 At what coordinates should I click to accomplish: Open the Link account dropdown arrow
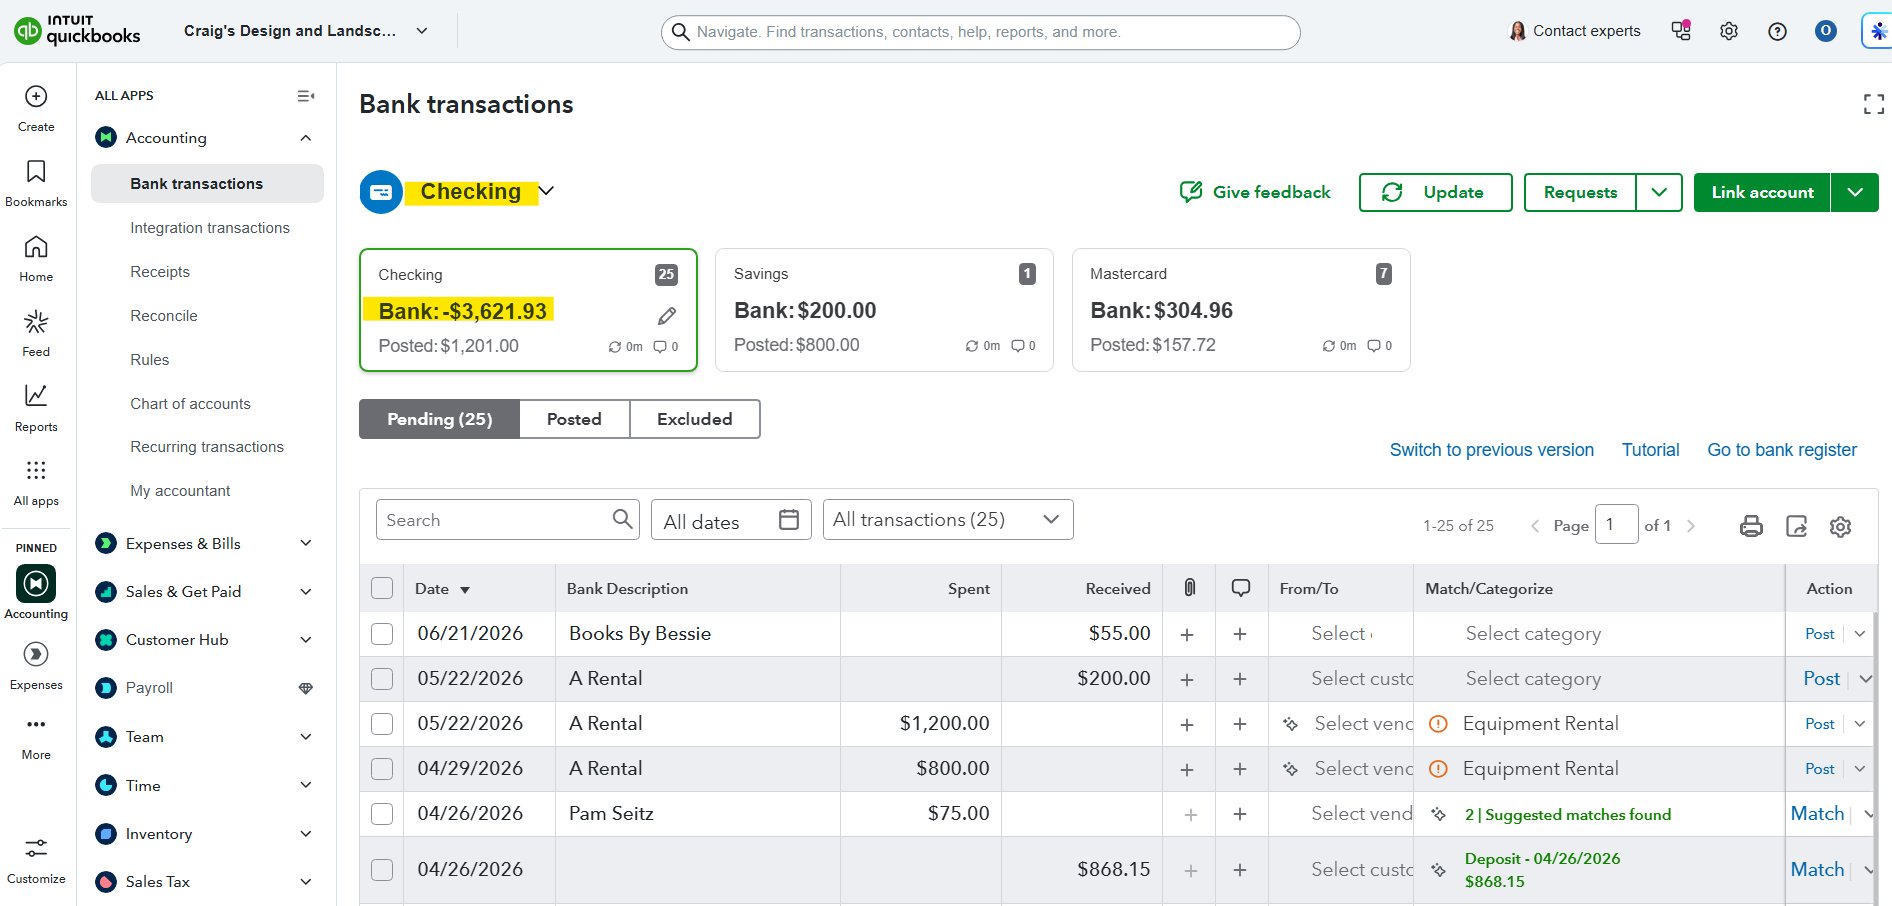1855,192
